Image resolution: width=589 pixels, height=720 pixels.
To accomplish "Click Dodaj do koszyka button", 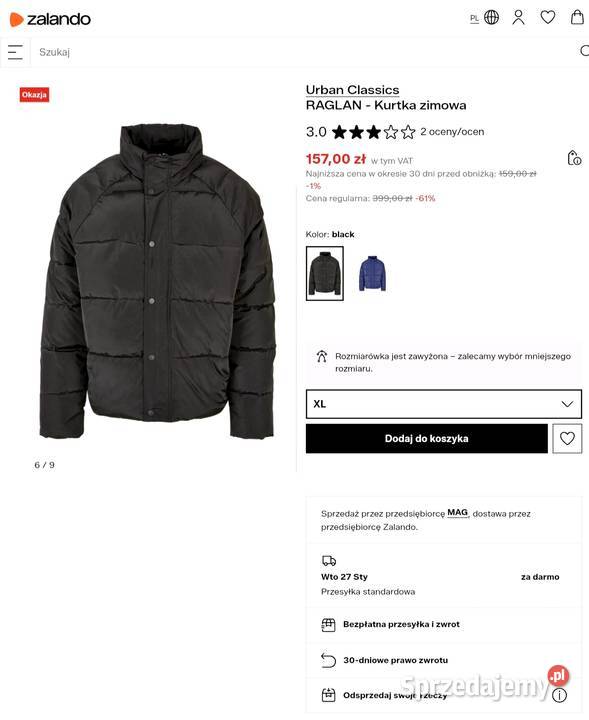I will coord(426,439).
